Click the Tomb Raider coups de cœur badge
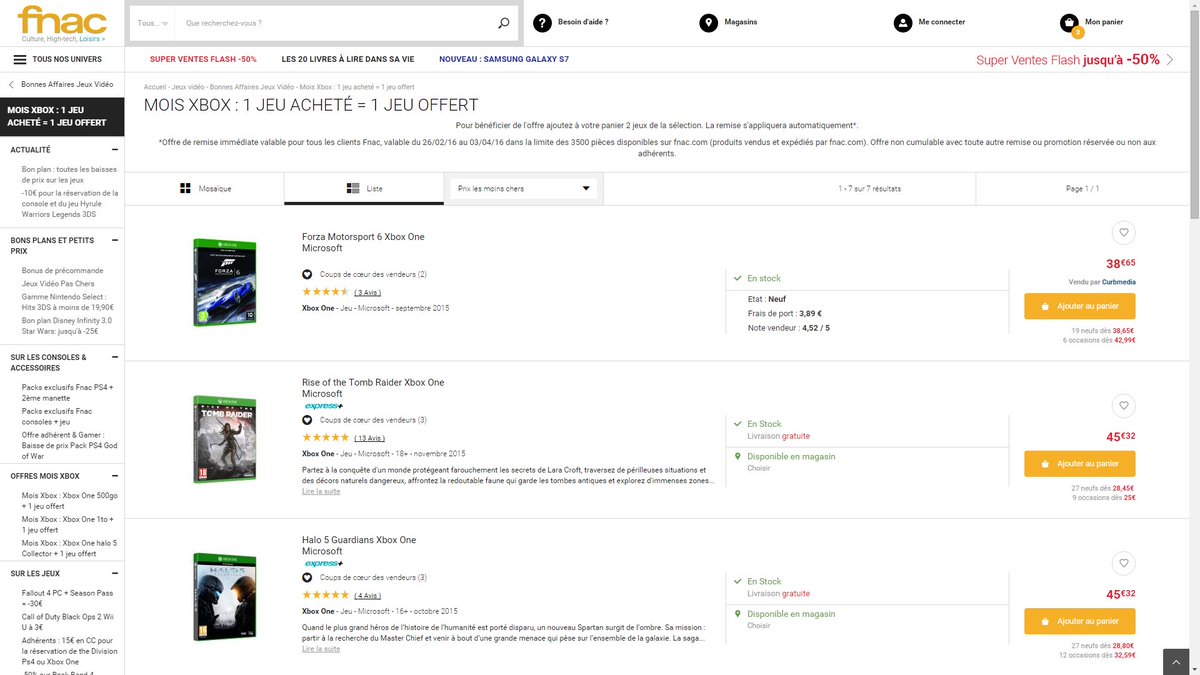Image resolution: width=1200 pixels, height=675 pixels. (365, 420)
